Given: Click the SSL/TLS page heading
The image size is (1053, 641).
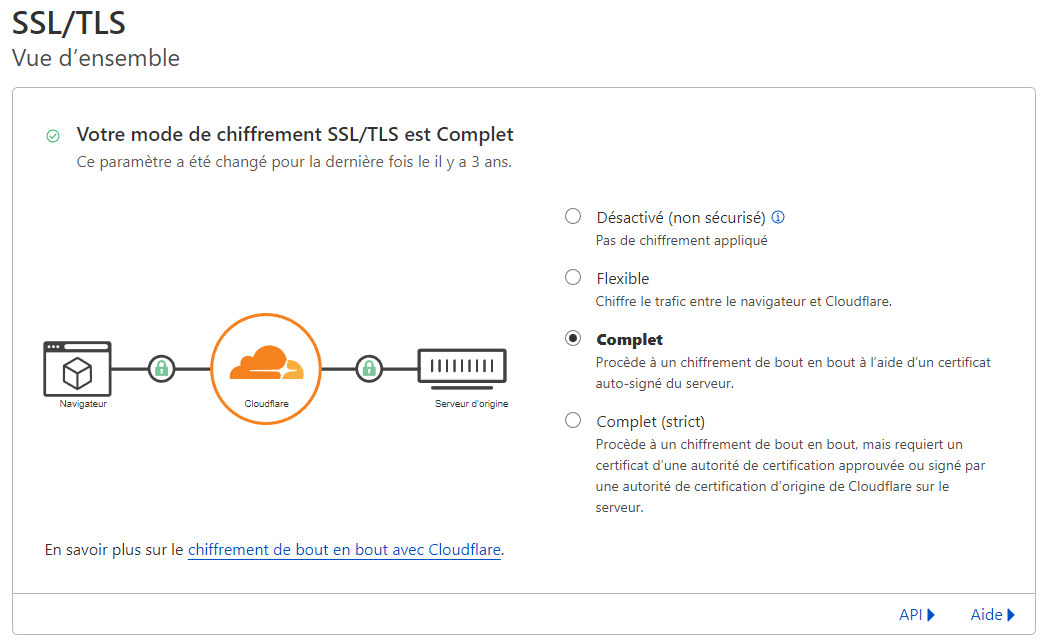Looking at the screenshot, I should (x=69, y=22).
